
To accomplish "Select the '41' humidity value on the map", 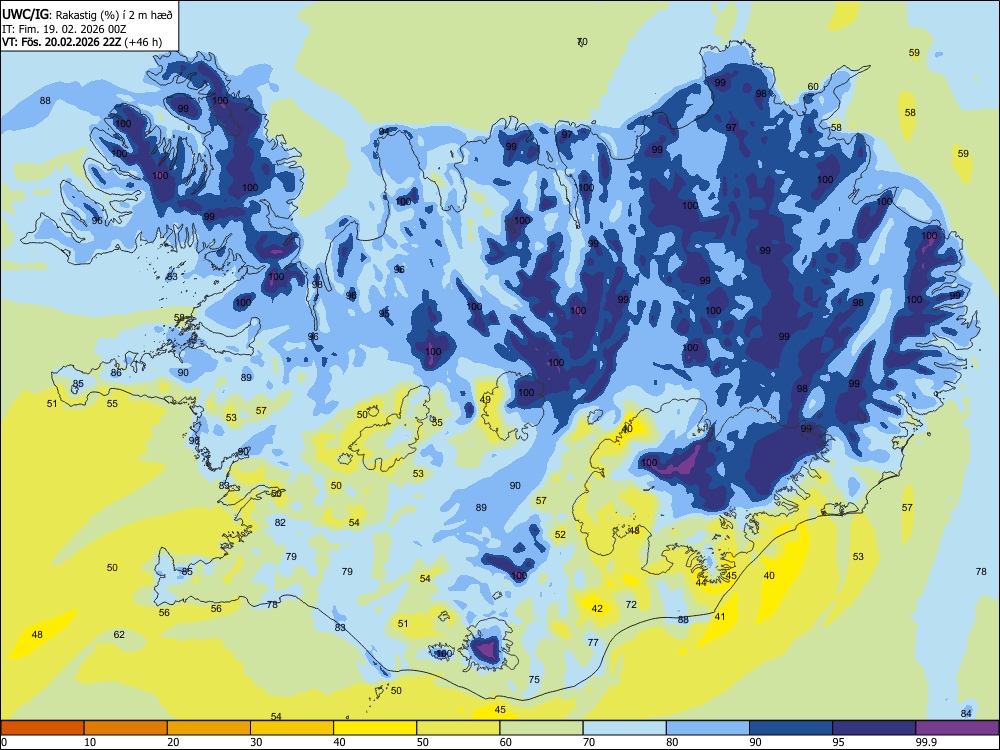I will 720,617.
